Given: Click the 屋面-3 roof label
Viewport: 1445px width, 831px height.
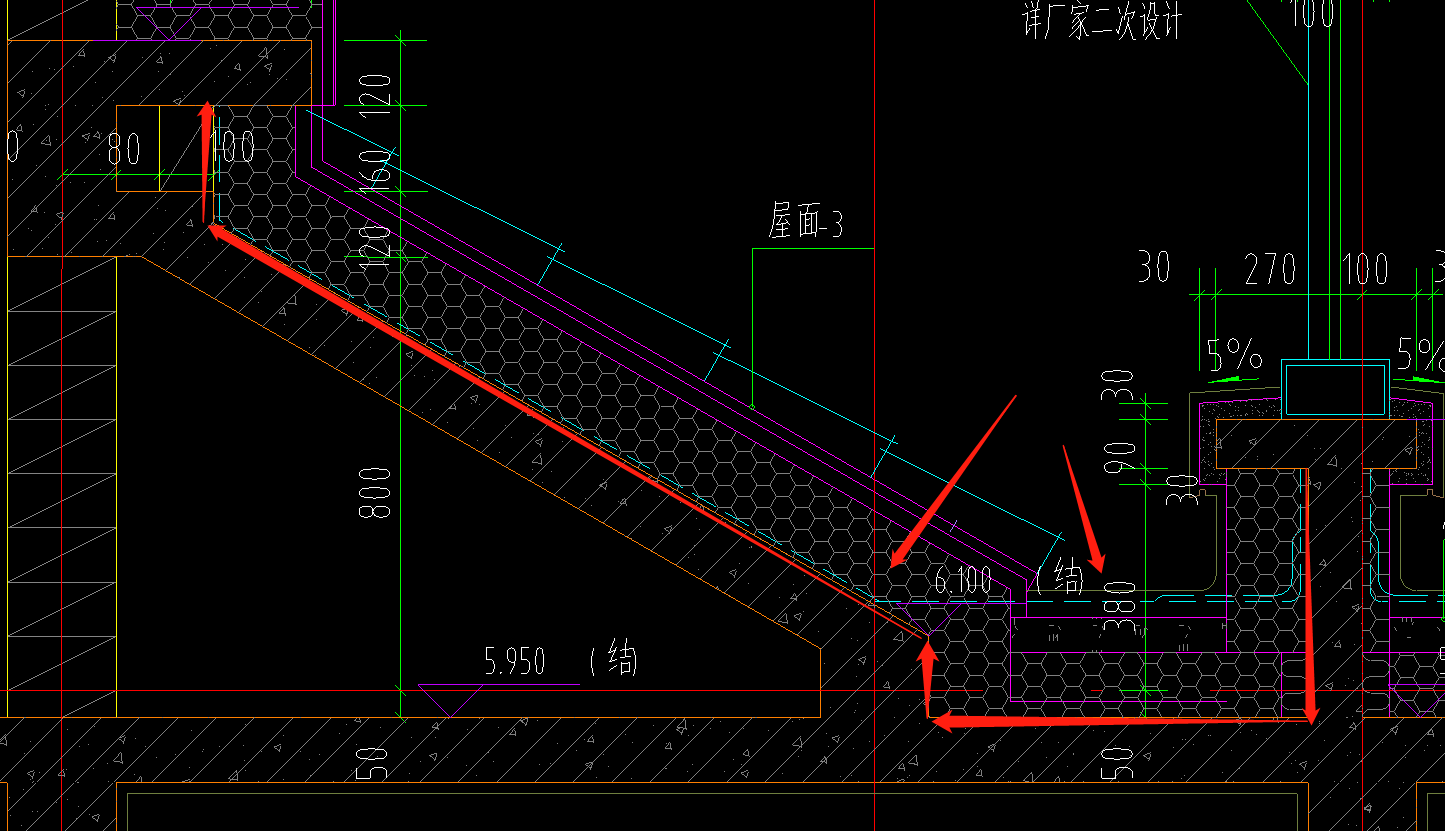Looking at the screenshot, I should tap(805, 222).
